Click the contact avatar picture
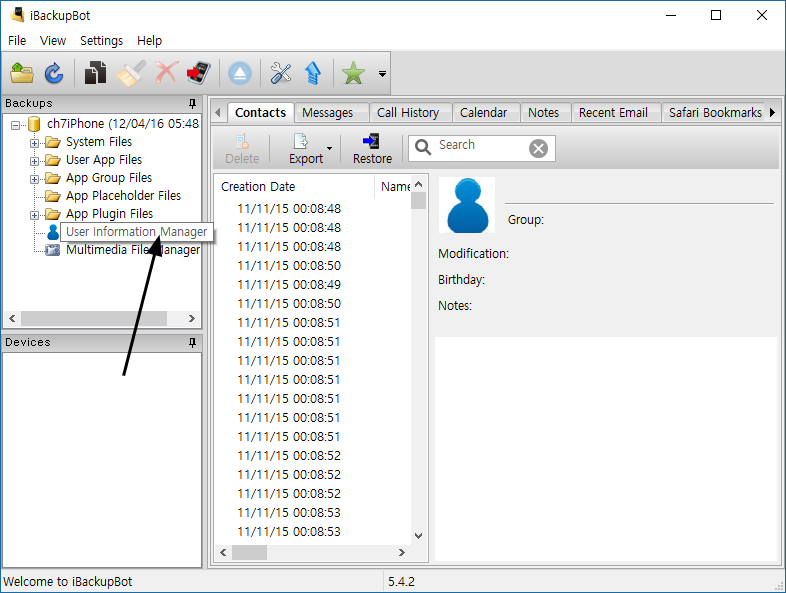 tap(467, 205)
